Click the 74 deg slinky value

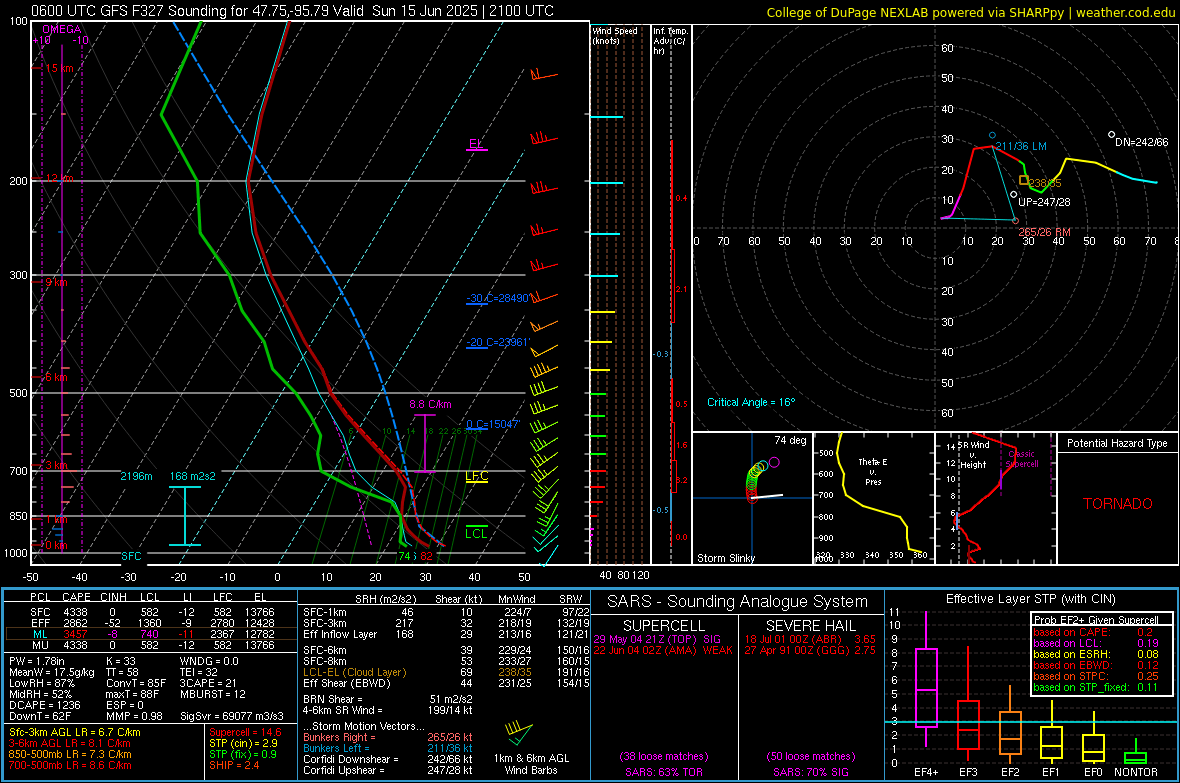pyautogui.click(x=790, y=440)
